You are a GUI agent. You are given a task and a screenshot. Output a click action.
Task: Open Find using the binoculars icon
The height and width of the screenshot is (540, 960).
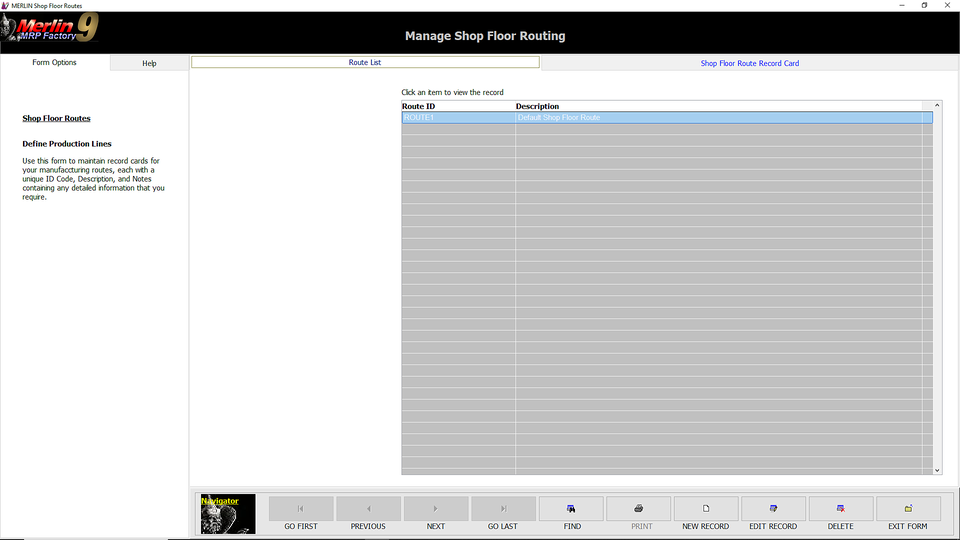tap(571, 509)
